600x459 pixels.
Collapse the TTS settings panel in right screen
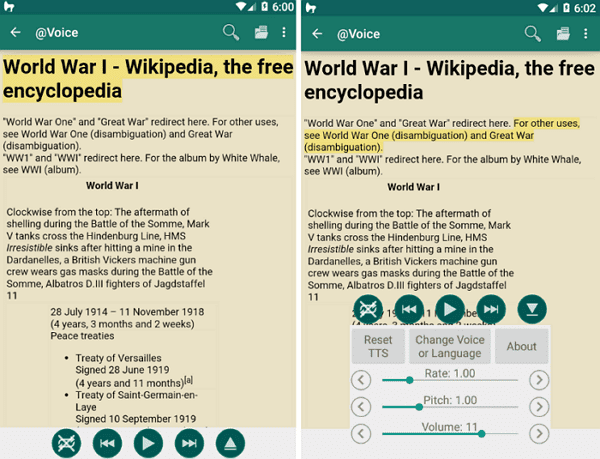click(532, 309)
